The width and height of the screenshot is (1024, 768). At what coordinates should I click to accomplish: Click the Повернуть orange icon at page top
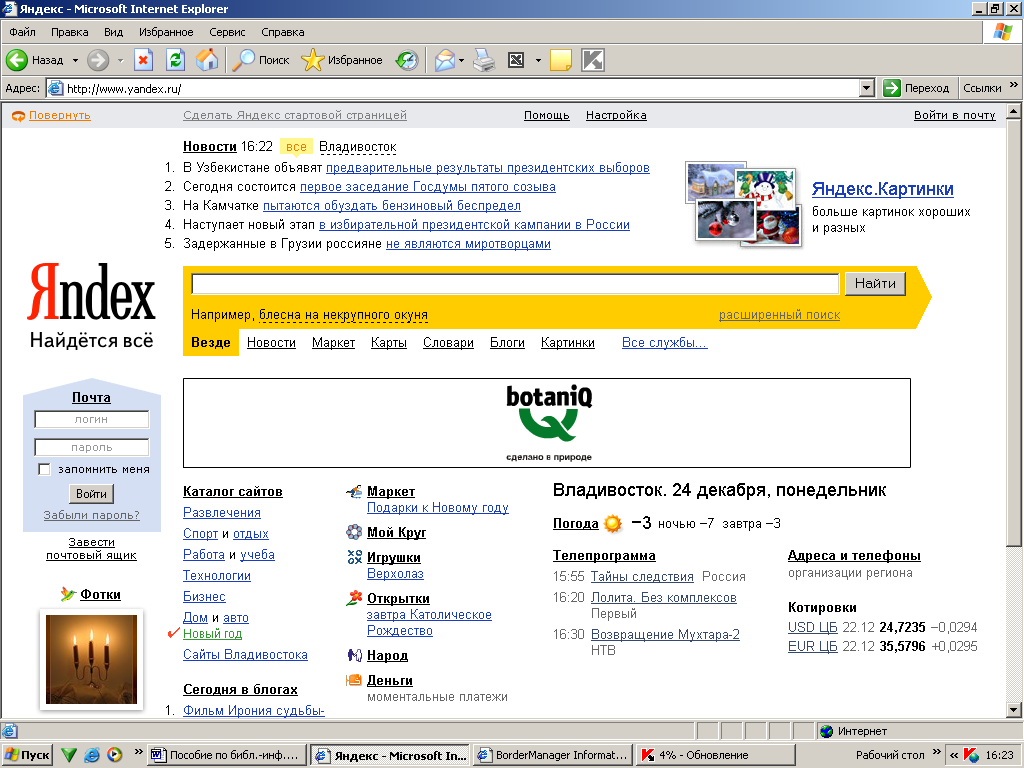tap(18, 116)
